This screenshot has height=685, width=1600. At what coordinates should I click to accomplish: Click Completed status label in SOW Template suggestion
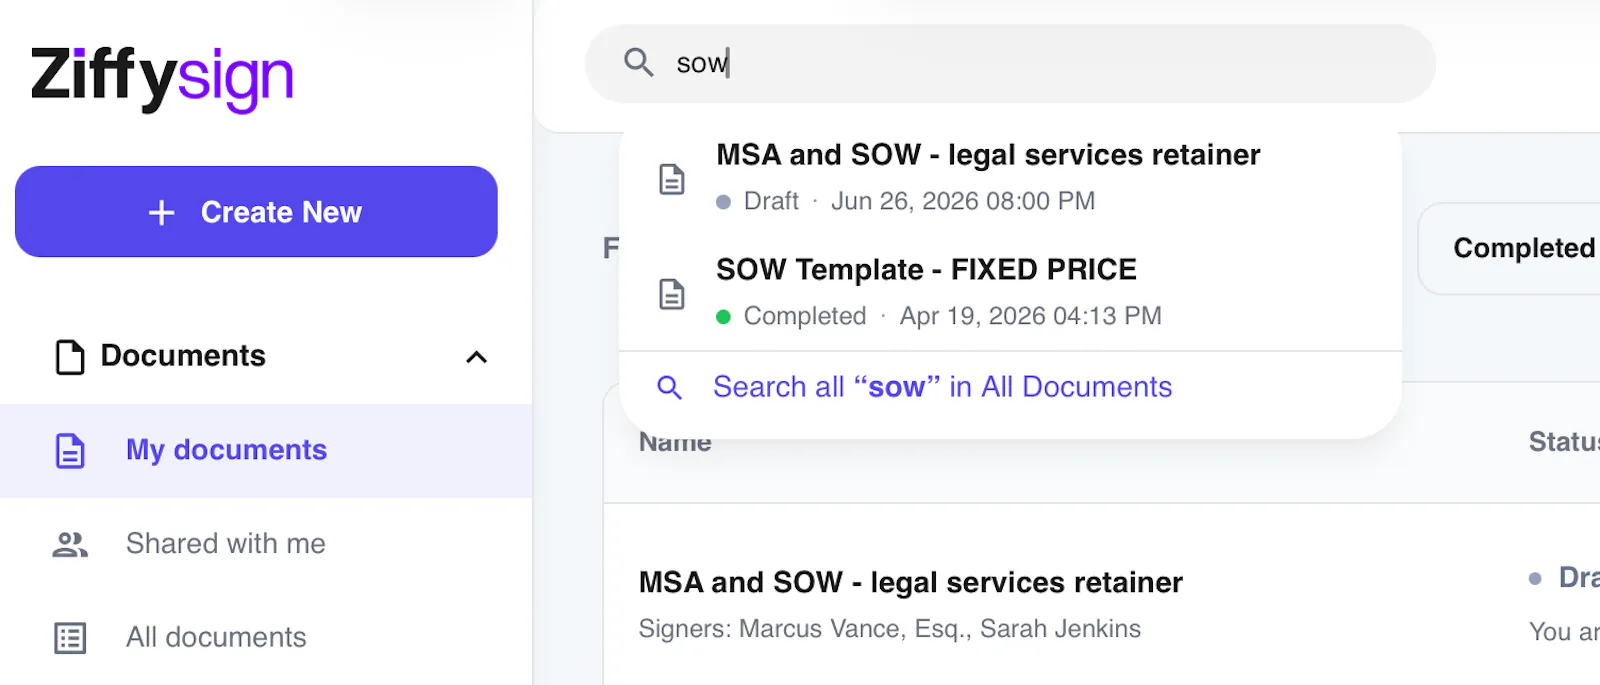805,316
